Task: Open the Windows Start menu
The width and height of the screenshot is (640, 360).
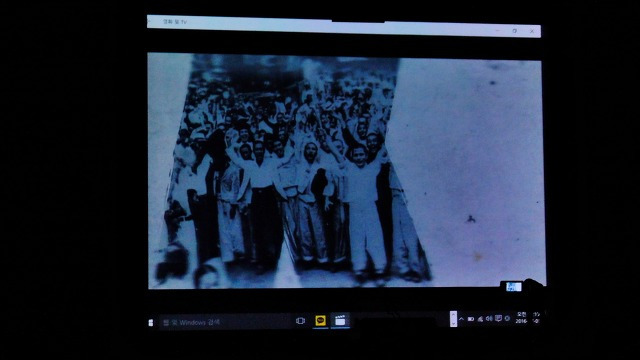Action: pos(151,322)
